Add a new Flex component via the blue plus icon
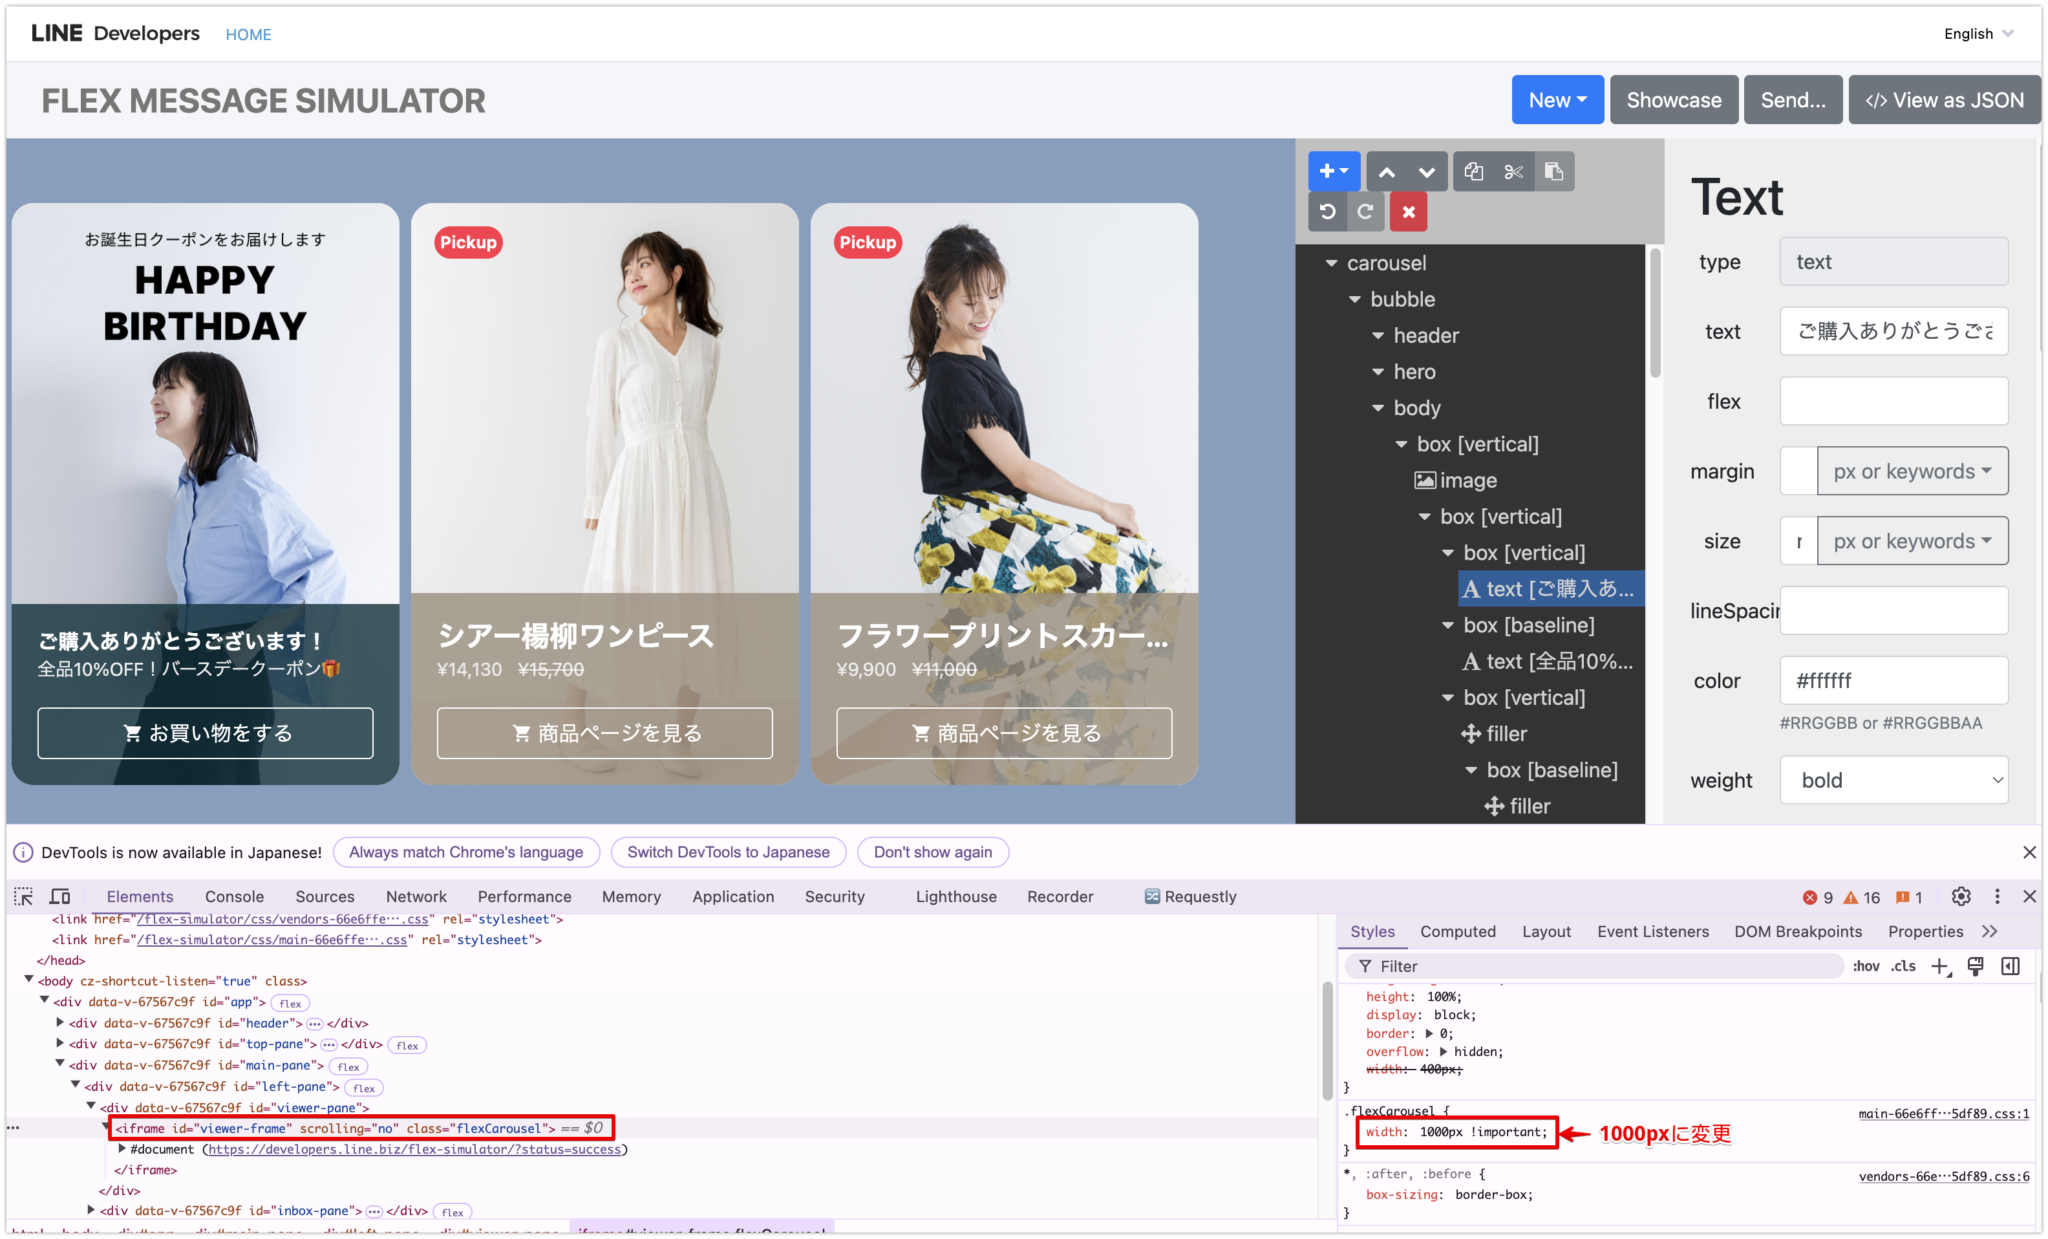Viewport: 2048px width, 1239px height. click(x=1333, y=171)
